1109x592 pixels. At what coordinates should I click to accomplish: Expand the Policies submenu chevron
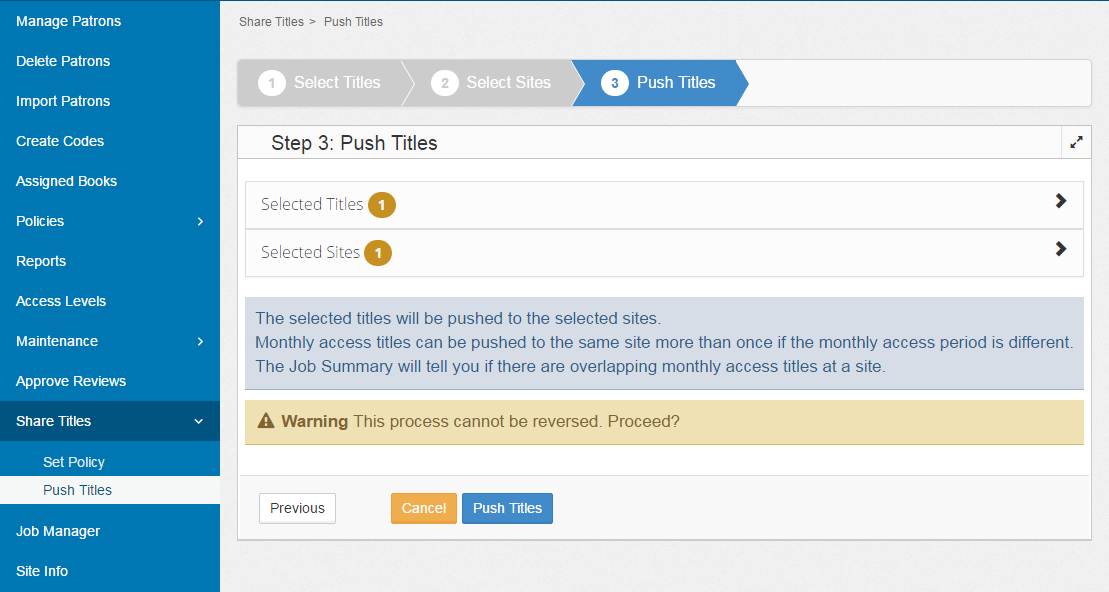[200, 221]
